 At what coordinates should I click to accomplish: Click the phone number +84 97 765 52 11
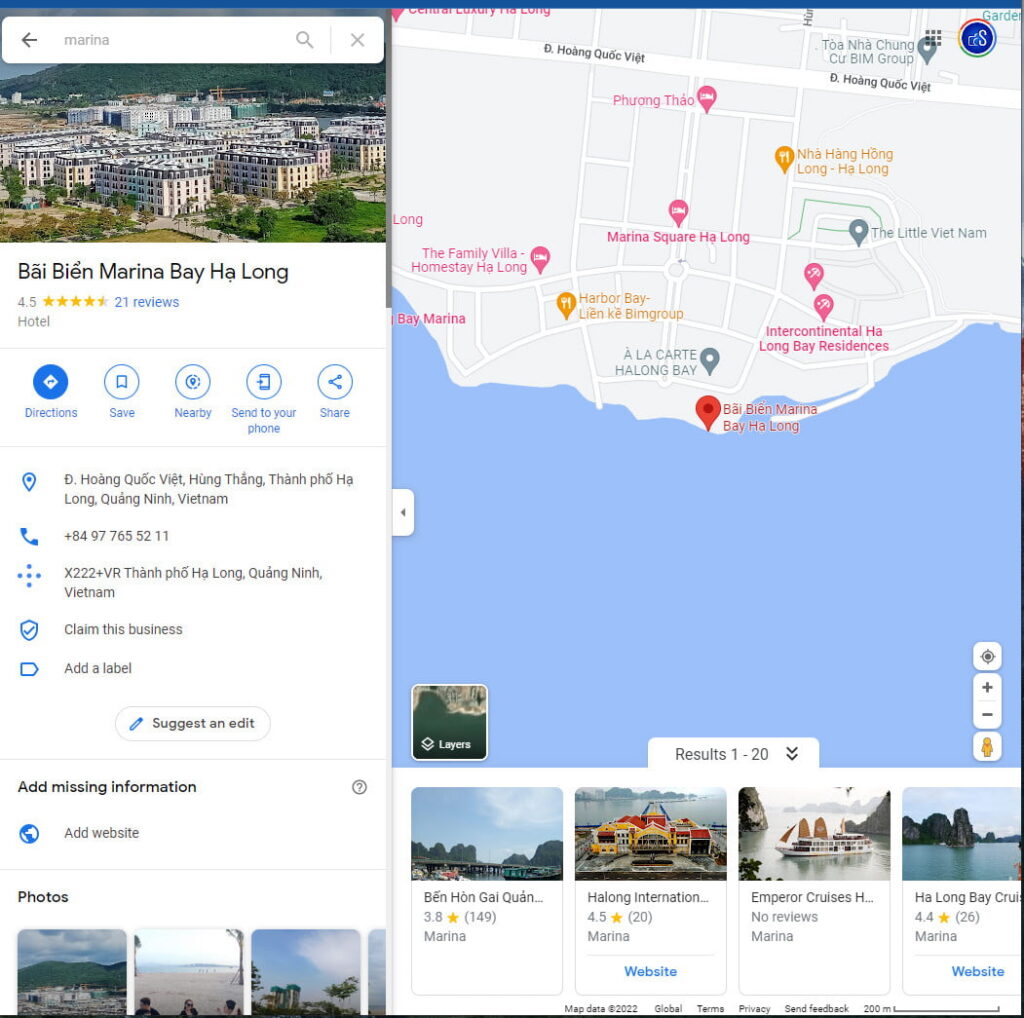[x=193, y=536]
